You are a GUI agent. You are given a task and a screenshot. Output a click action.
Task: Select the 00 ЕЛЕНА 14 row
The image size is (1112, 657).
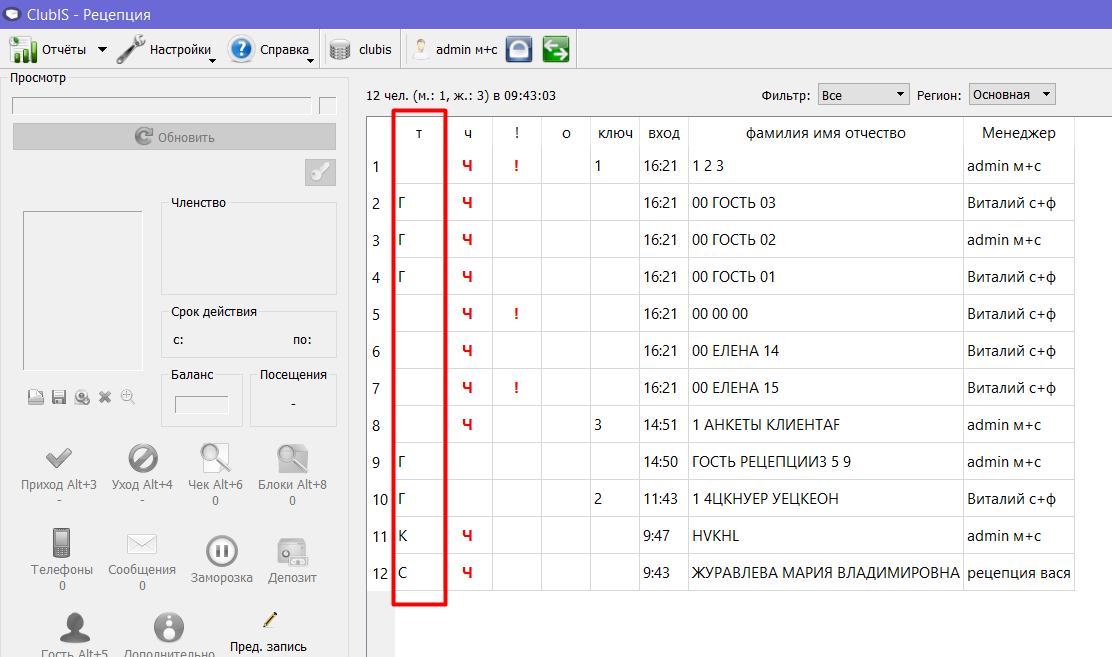(721, 350)
